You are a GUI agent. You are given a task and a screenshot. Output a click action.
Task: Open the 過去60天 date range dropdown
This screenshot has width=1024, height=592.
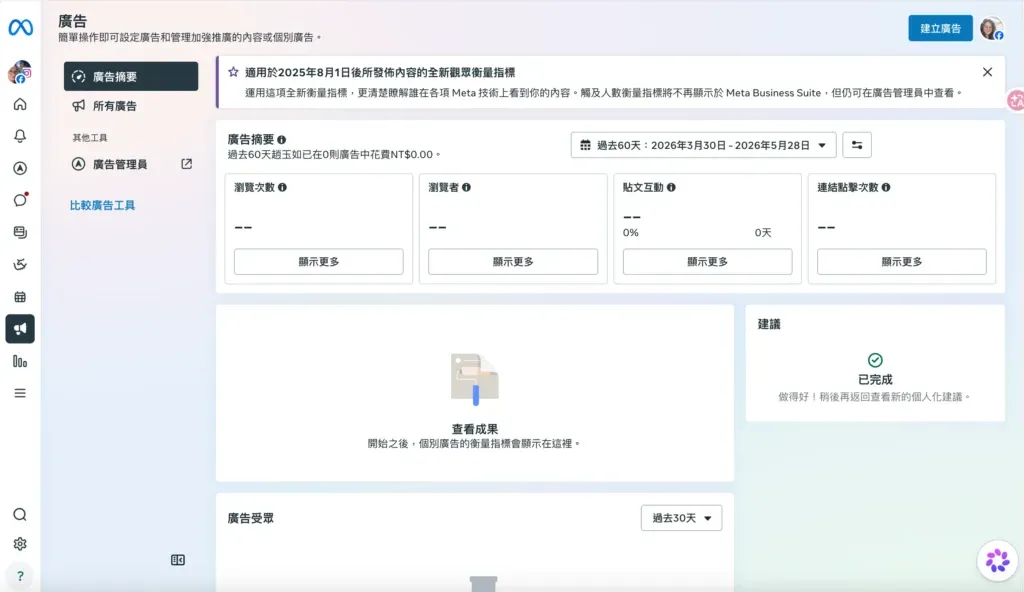click(x=703, y=145)
